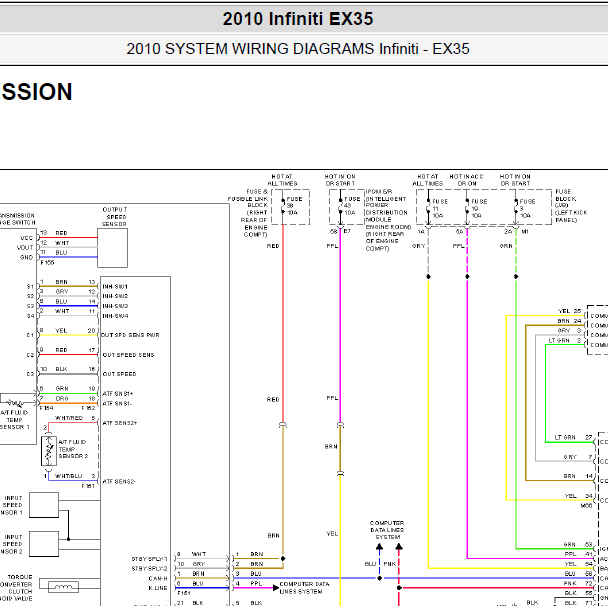Click the "FUSE 38 10A" label

294,206
